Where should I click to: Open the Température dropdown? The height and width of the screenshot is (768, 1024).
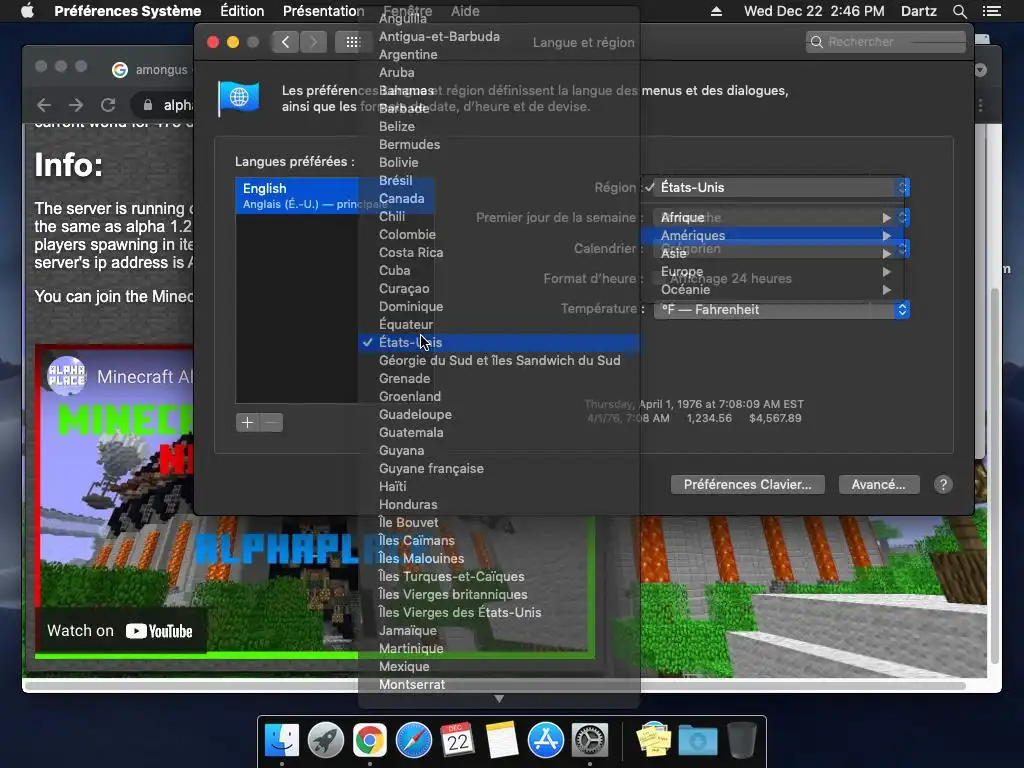pos(781,310)
